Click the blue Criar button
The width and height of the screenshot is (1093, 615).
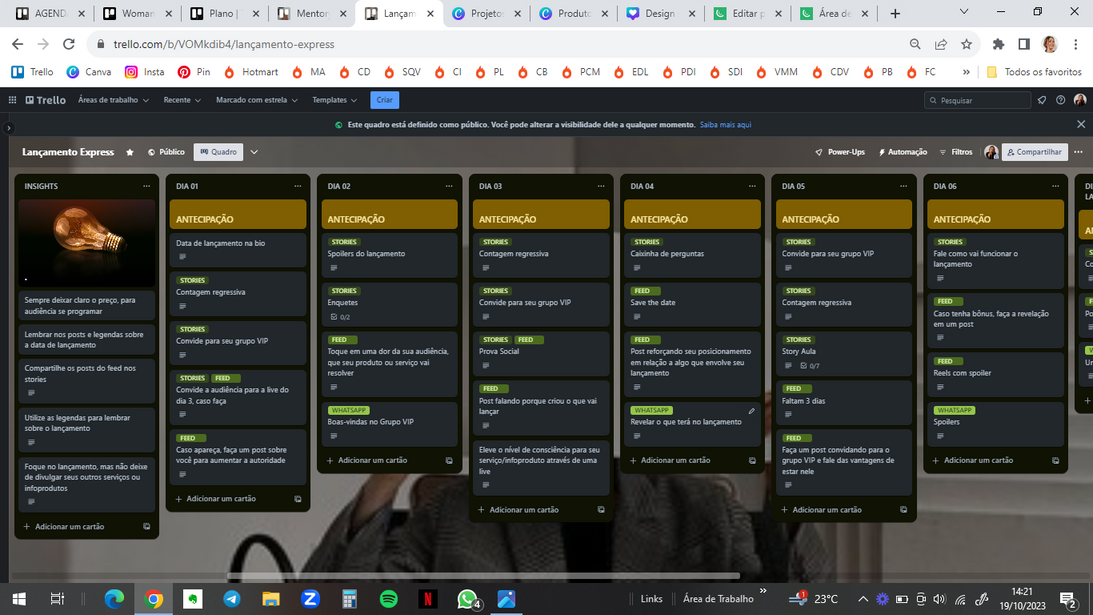tap(385, 100)
